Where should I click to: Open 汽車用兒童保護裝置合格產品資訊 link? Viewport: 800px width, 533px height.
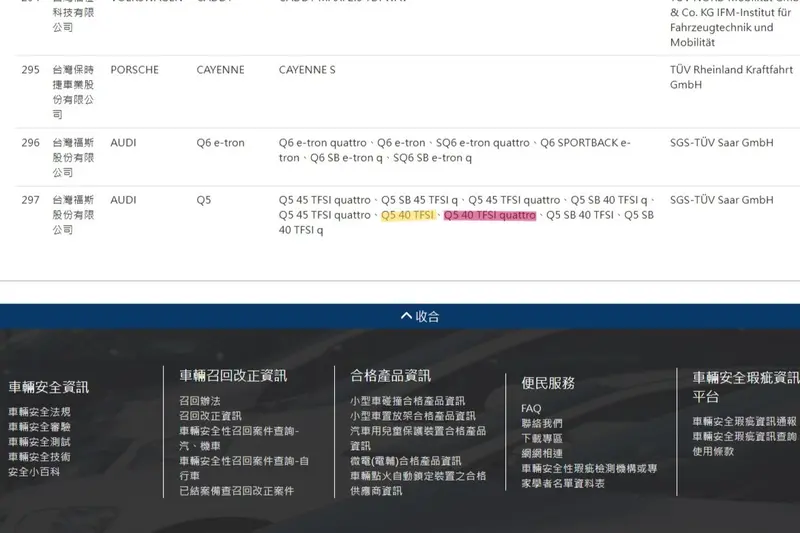(x=418, y=438)
